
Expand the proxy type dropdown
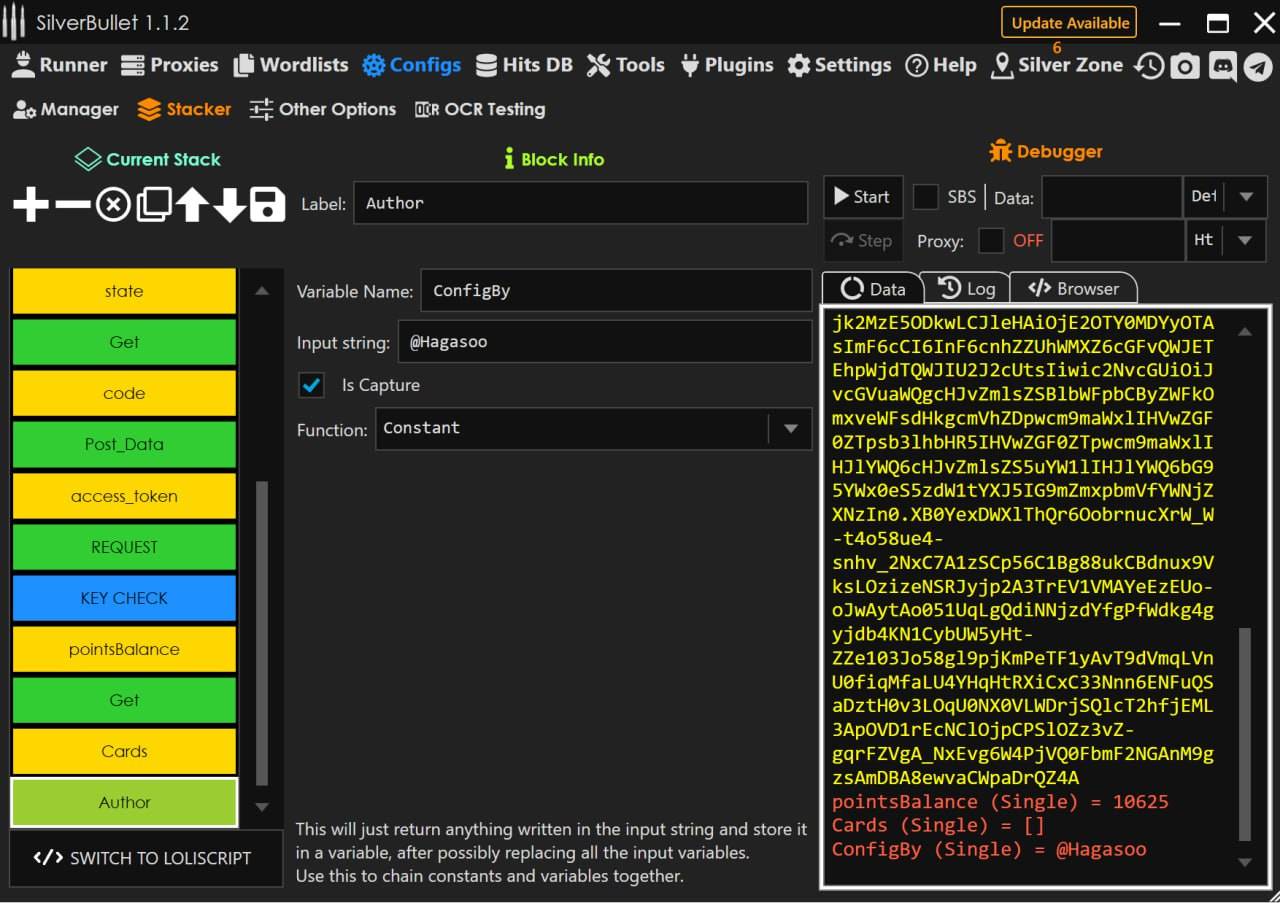[1246, 240]
